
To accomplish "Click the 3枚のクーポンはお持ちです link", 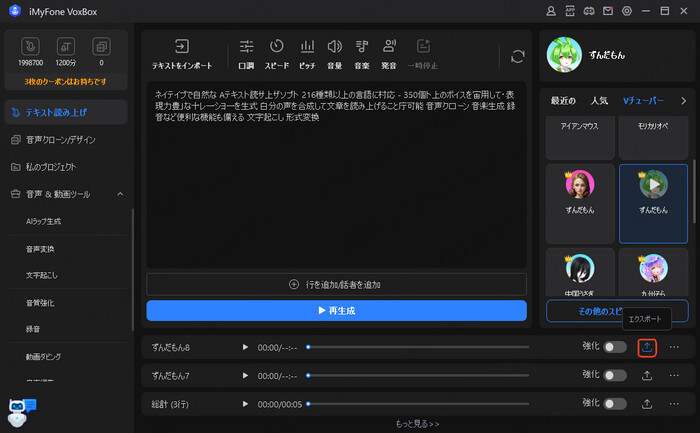I will tap(65, 82).
